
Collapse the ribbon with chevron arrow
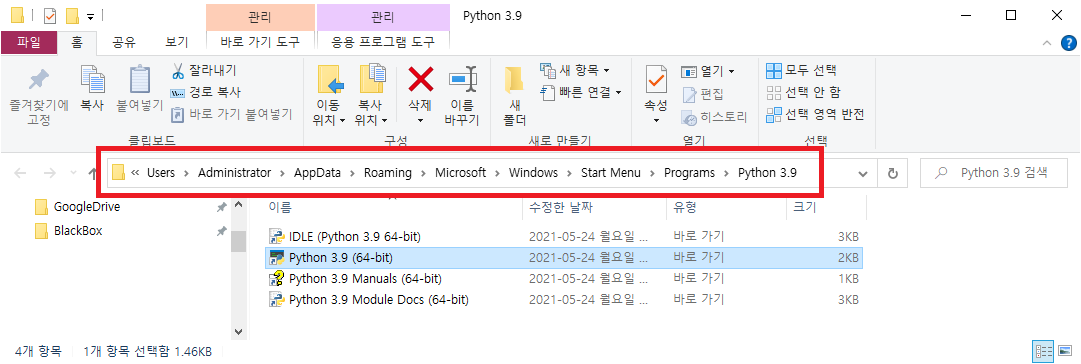1046,43
